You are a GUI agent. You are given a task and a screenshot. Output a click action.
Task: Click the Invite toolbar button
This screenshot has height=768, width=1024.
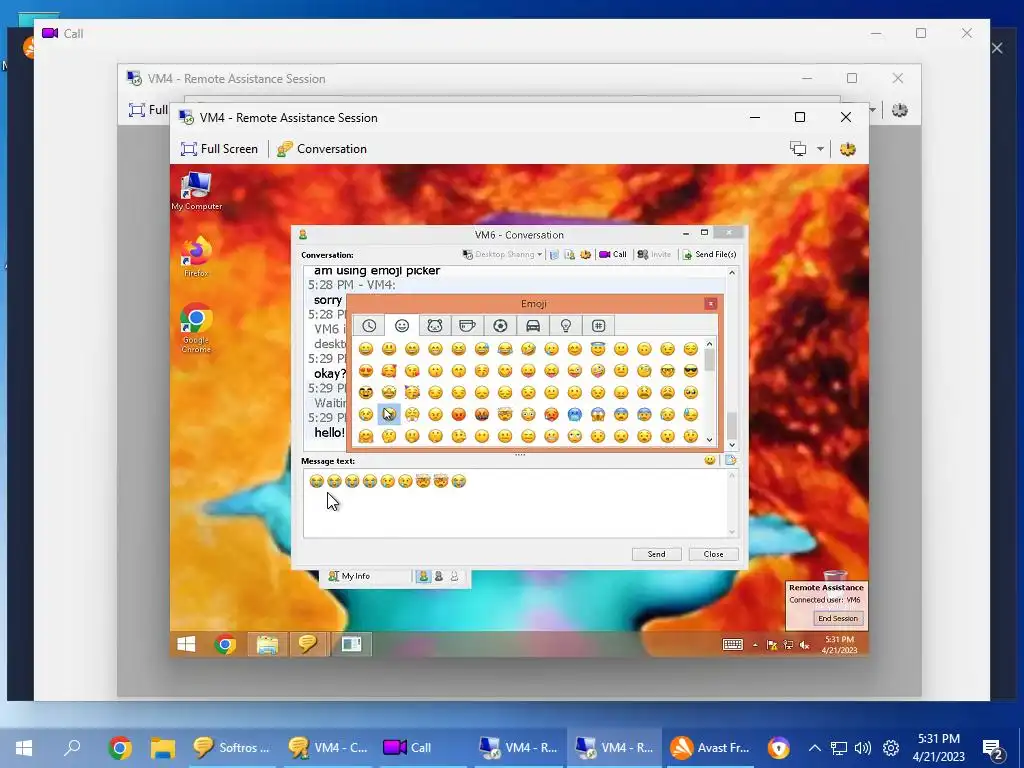click(x=654, y=255)
